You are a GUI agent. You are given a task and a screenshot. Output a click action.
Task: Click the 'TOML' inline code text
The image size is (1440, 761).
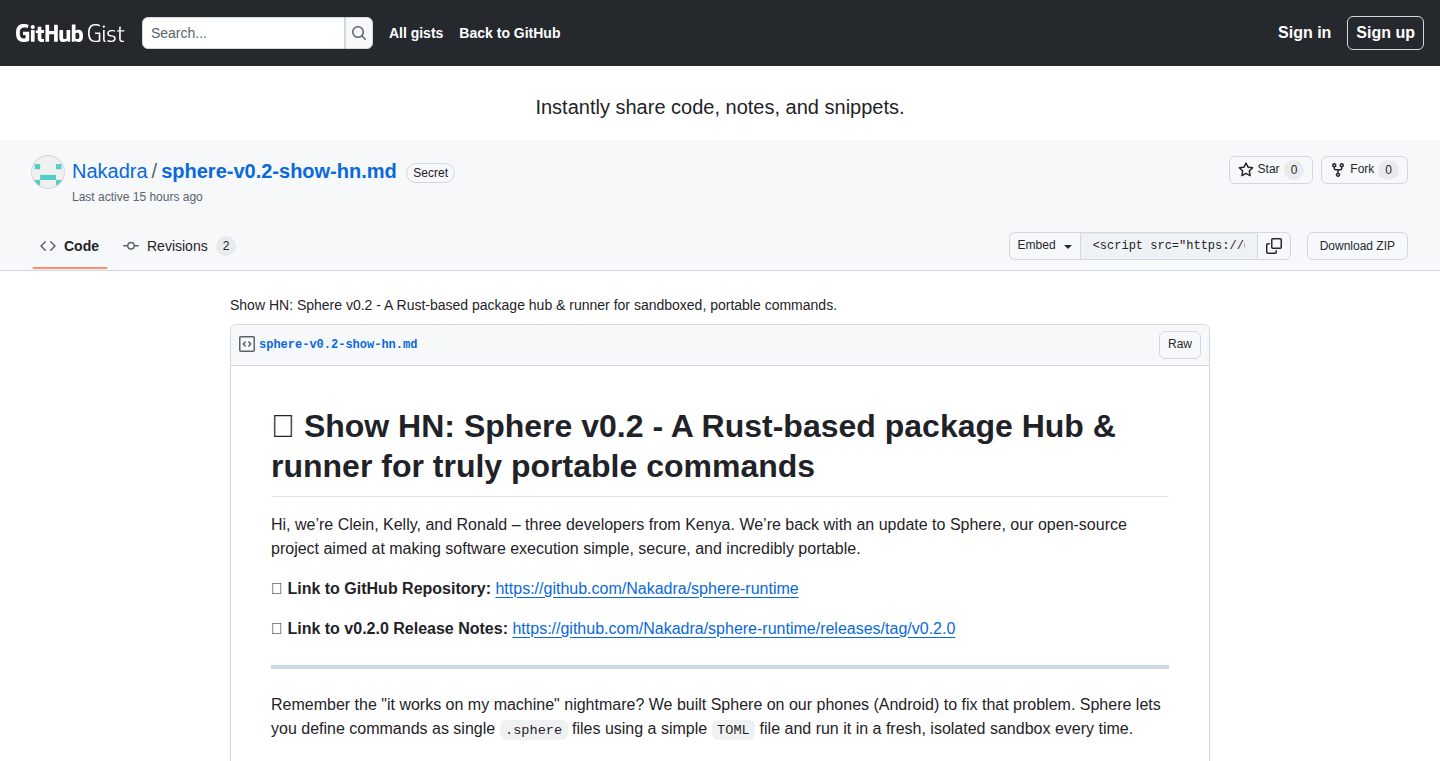733,729
